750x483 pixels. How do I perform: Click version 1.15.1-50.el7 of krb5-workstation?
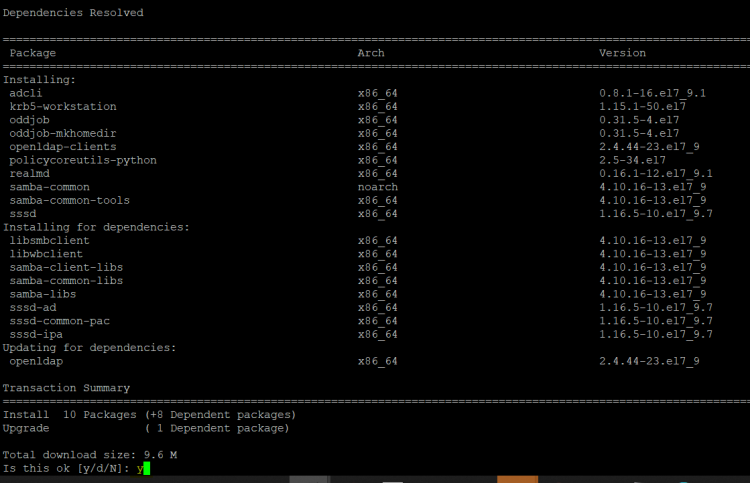(642, 107)
